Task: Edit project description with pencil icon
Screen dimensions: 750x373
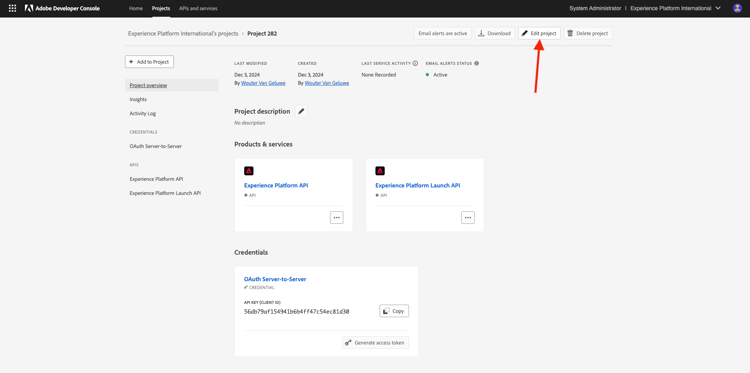Action: tap(301, 111)
